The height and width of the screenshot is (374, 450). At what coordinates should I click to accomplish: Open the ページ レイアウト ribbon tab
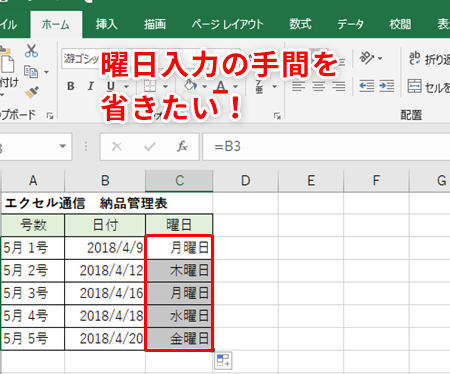[228, 24]
